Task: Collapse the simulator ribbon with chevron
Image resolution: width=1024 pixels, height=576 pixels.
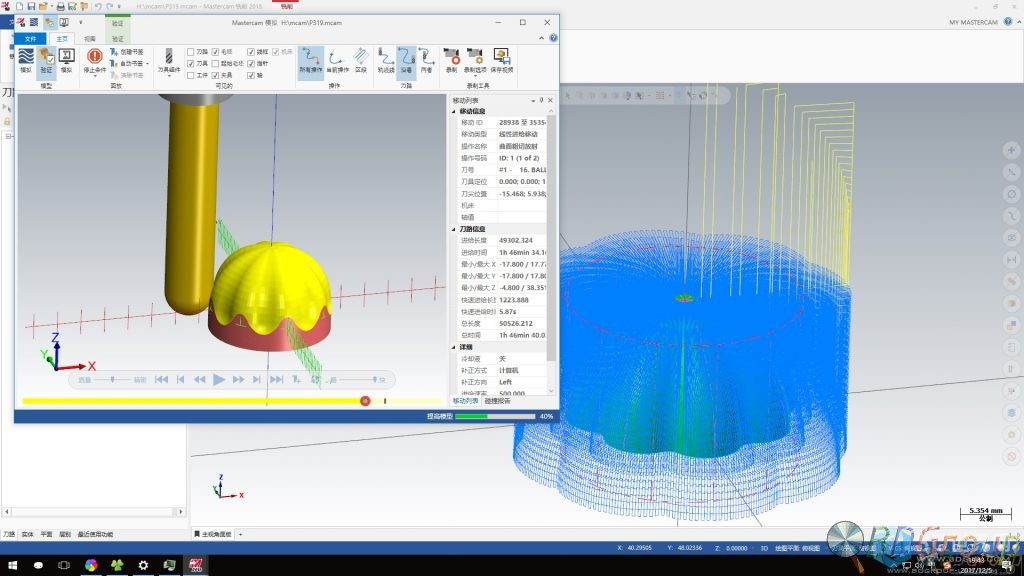Action: [x=541, y=38]
